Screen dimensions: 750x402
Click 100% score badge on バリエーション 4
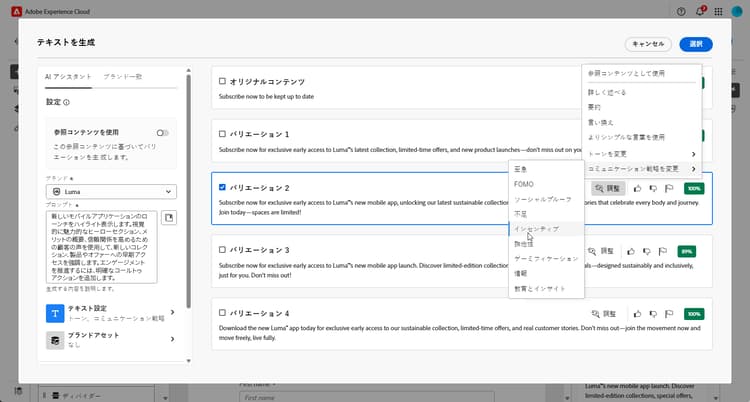pos(694,314)
